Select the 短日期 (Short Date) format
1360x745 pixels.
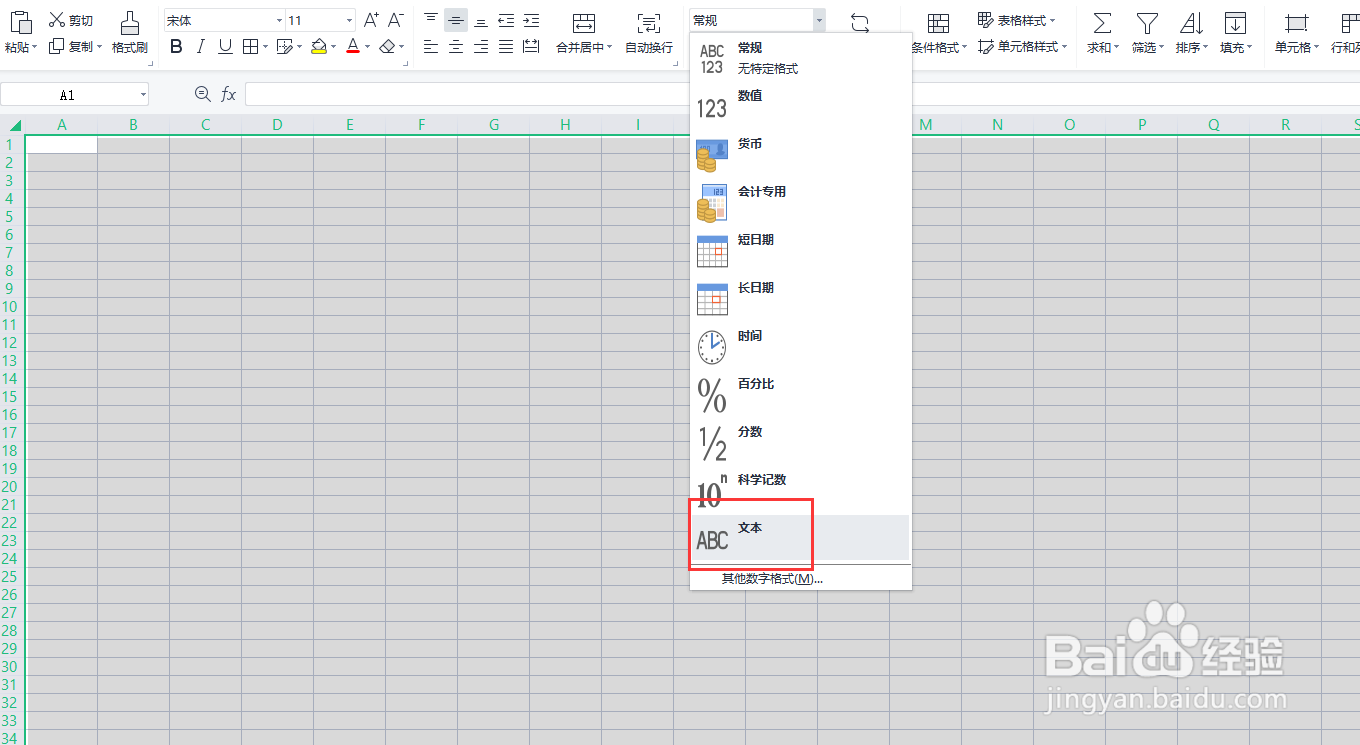(x=800, y=251)
